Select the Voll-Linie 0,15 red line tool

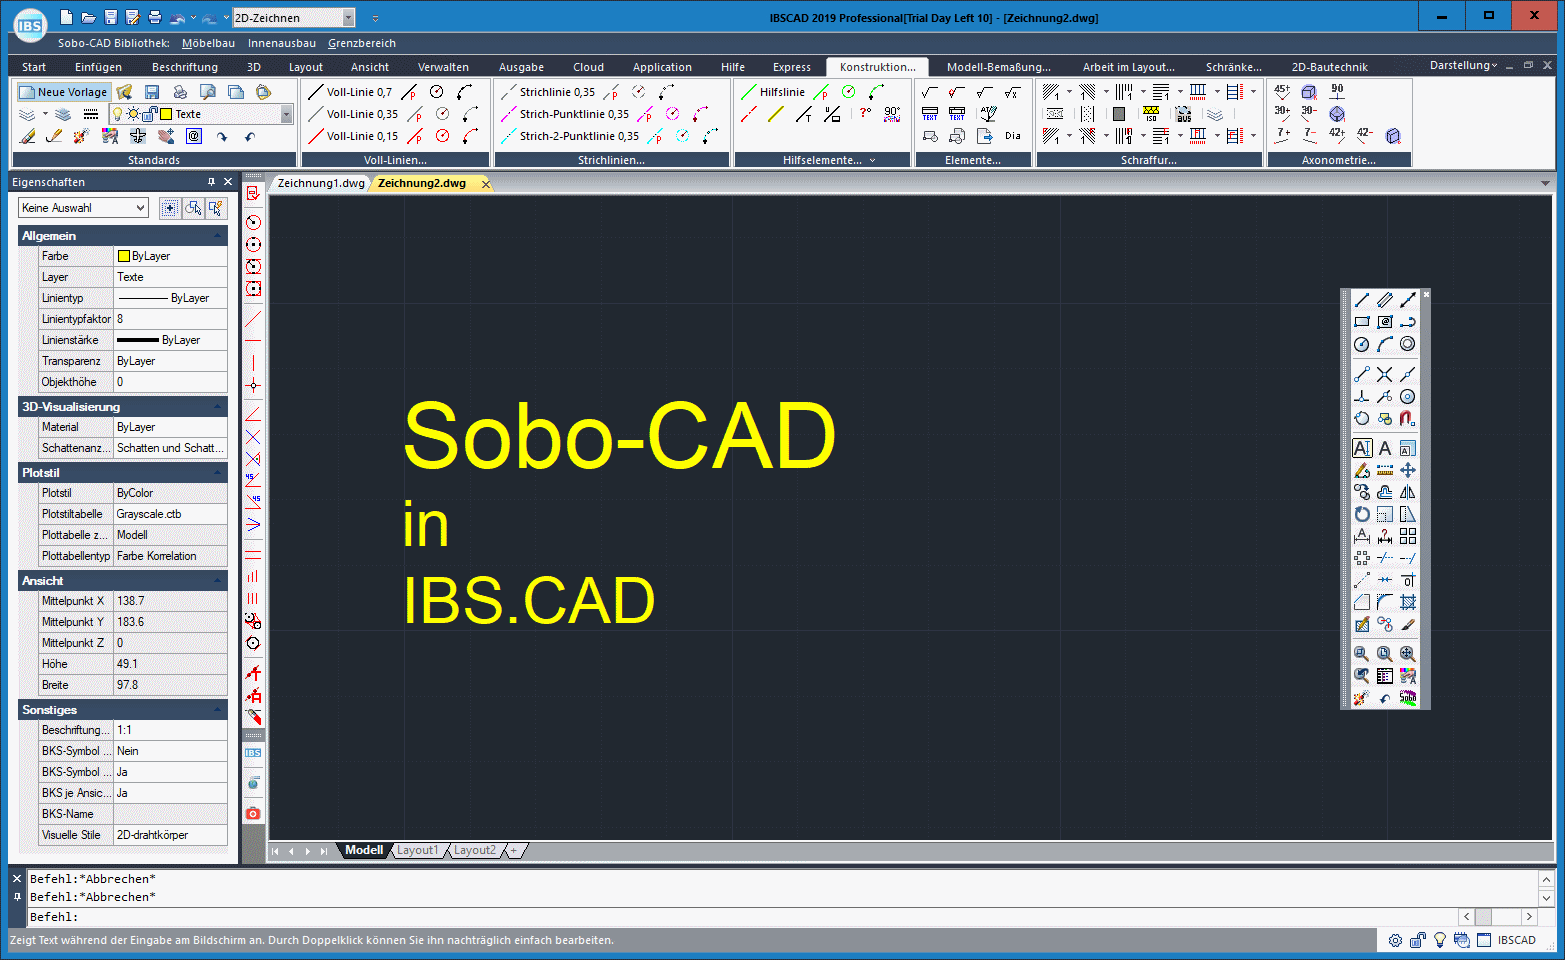pos(353,136)
